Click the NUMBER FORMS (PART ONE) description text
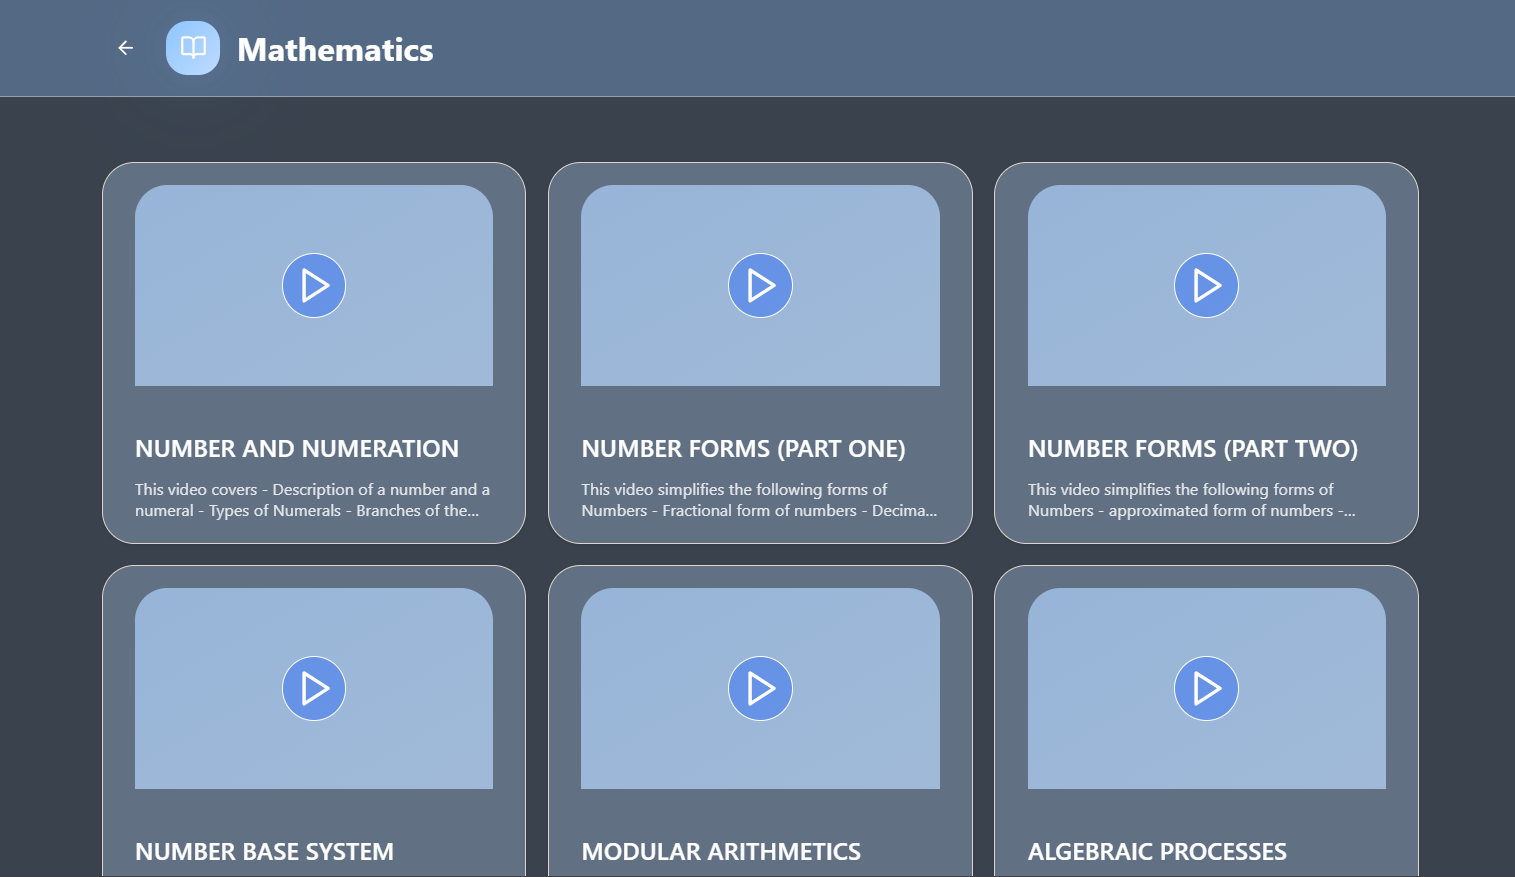Screen dimensions: 1515x877 click(x=758, y=500)
